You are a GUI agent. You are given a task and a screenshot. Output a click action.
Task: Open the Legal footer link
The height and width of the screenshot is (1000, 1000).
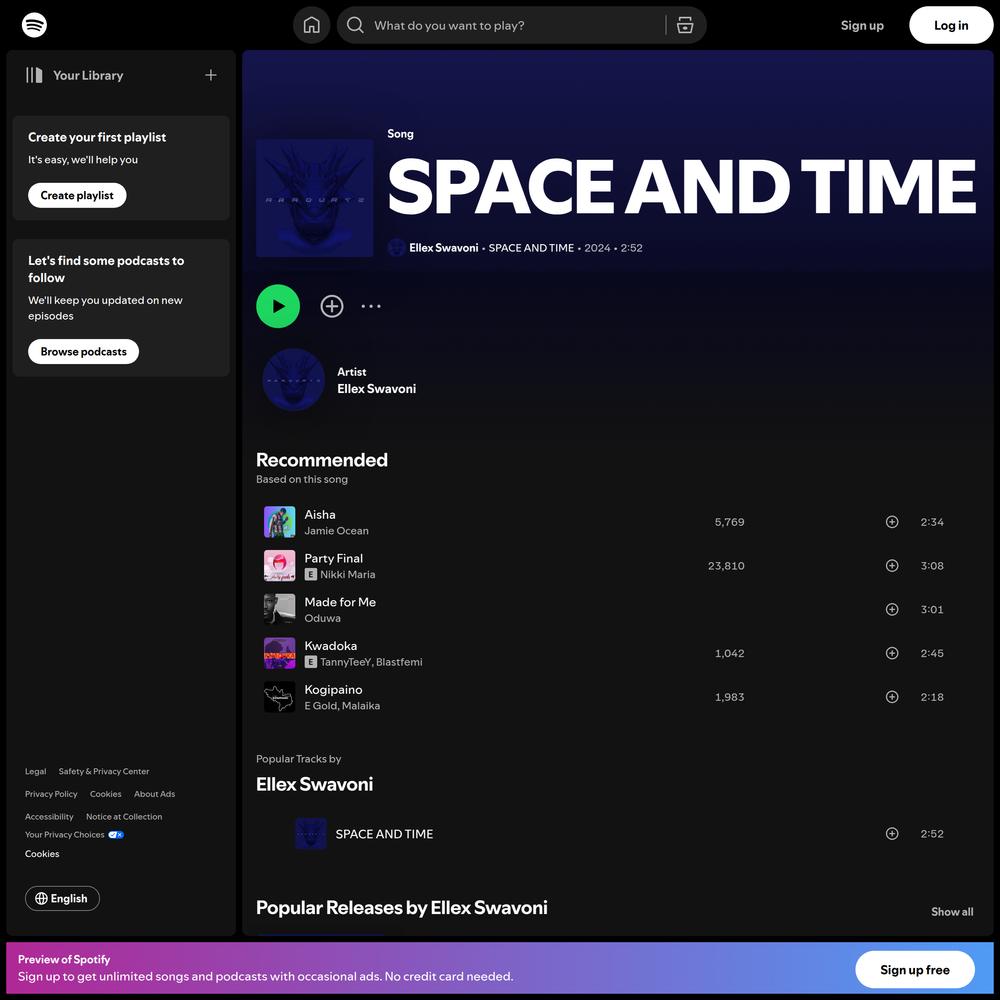pyautogui.click(x=36, y=771)
